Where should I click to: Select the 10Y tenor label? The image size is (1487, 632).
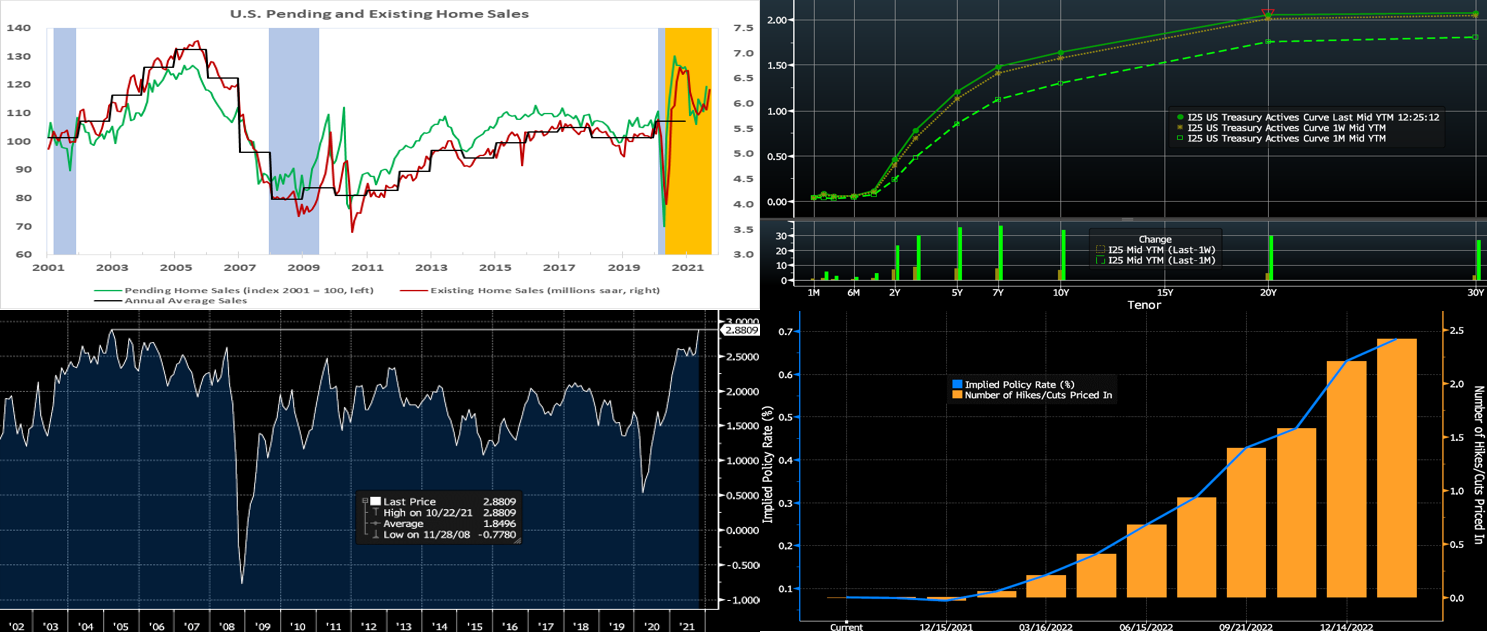click(x=1062, y=292)
